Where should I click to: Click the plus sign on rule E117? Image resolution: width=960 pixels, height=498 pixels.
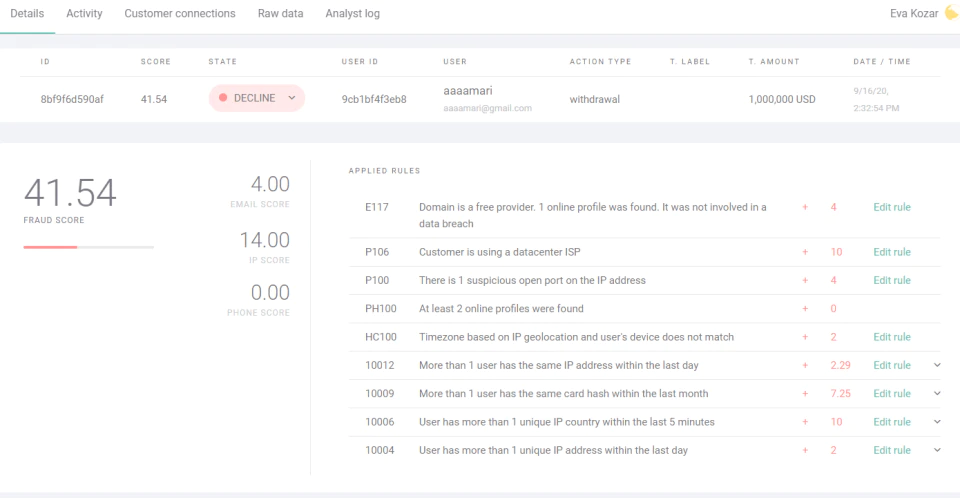coord(805,208)
